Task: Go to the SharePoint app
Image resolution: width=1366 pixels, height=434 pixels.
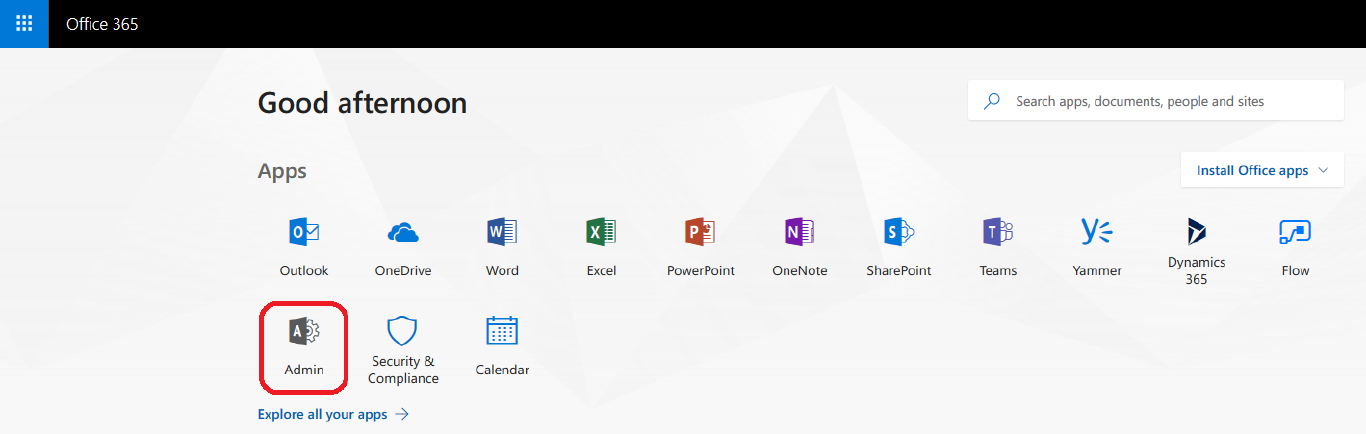Action: pos(898,245)
